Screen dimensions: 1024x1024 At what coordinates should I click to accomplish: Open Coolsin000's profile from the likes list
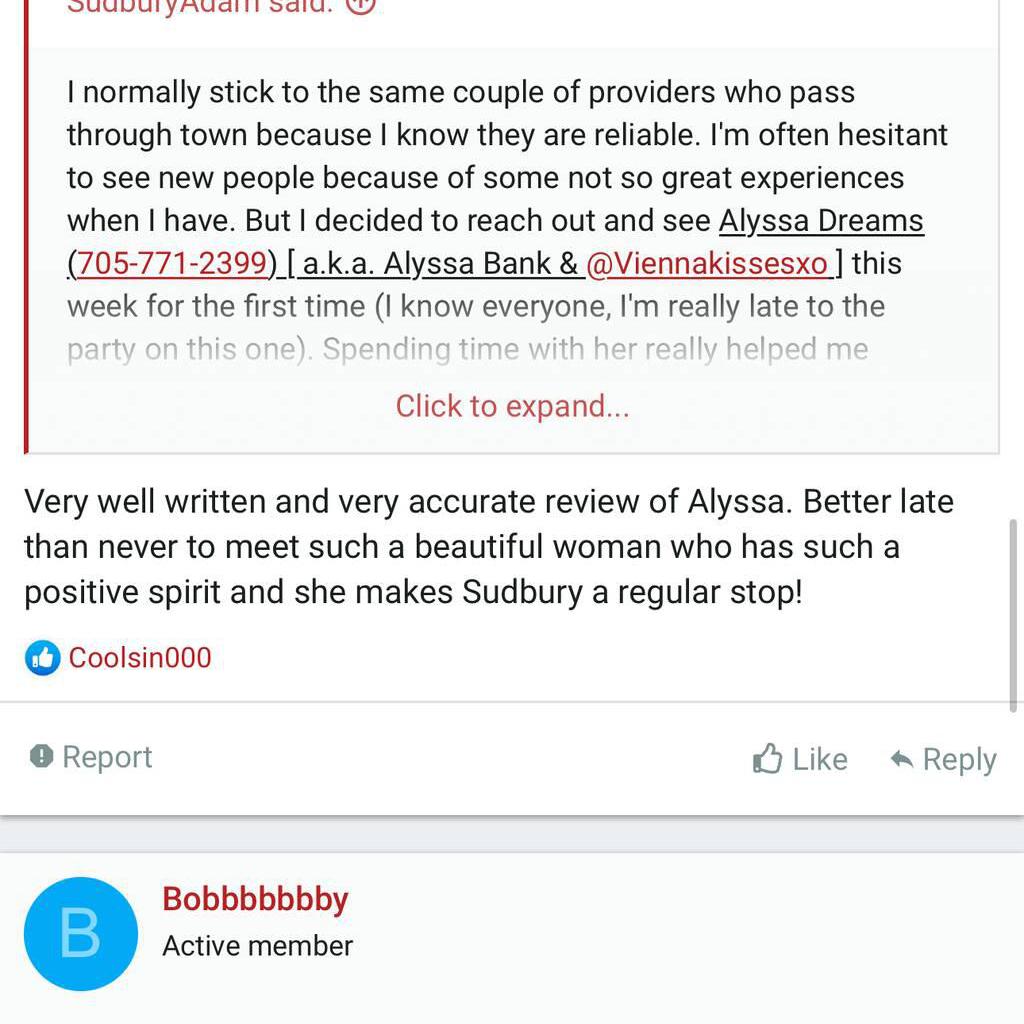click(140, 658)
